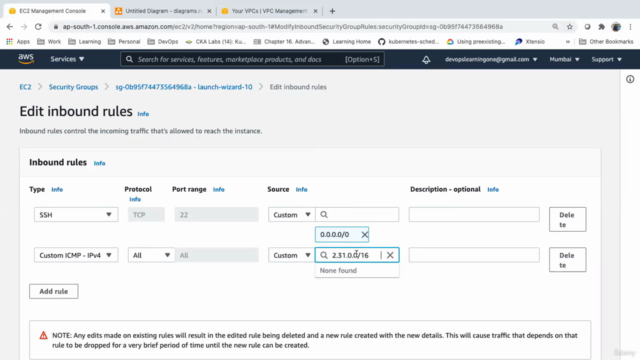Show more bookmarks with chevron icon

click(x=568, y=42)
